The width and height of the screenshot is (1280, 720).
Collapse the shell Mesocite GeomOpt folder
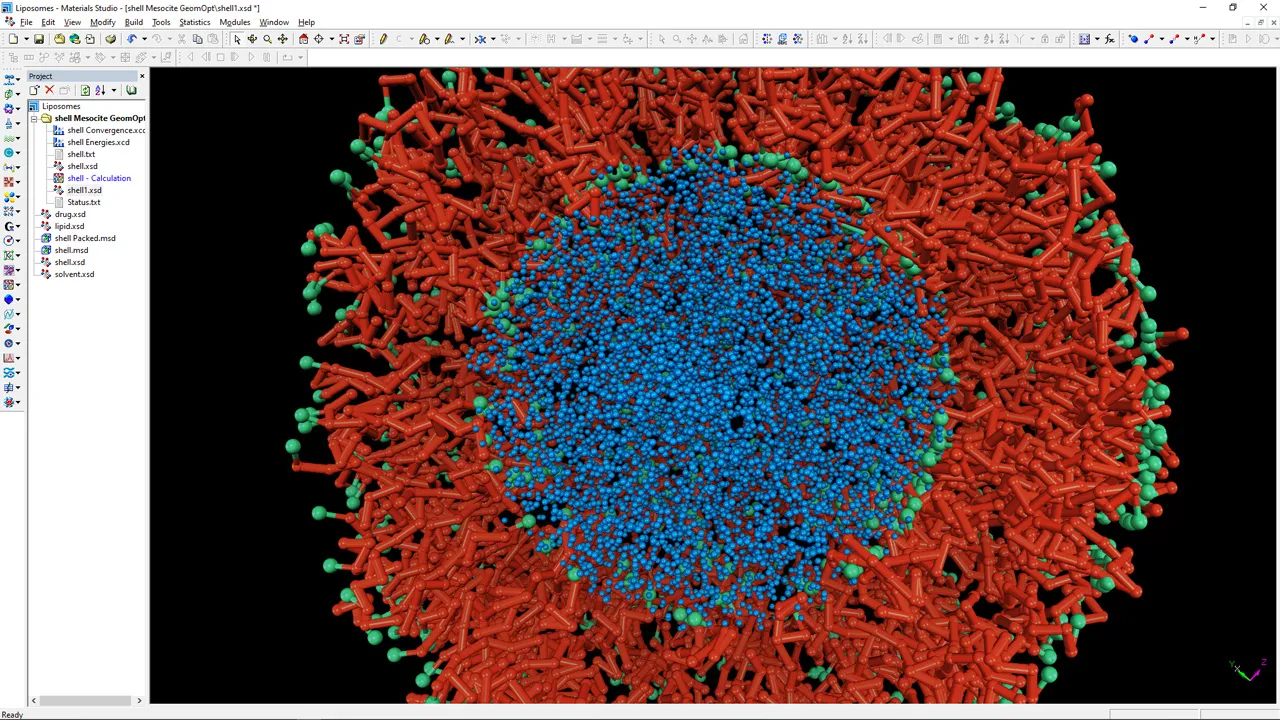[34, 118]
